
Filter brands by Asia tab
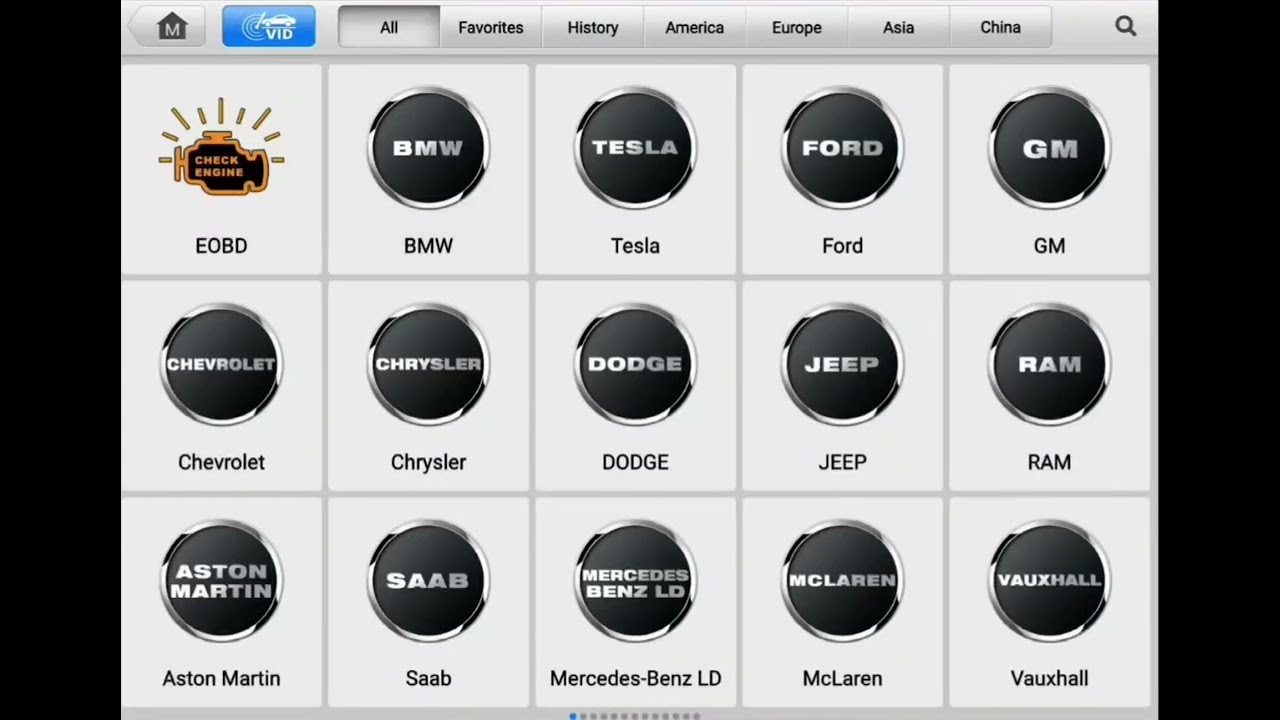[899, 27]
